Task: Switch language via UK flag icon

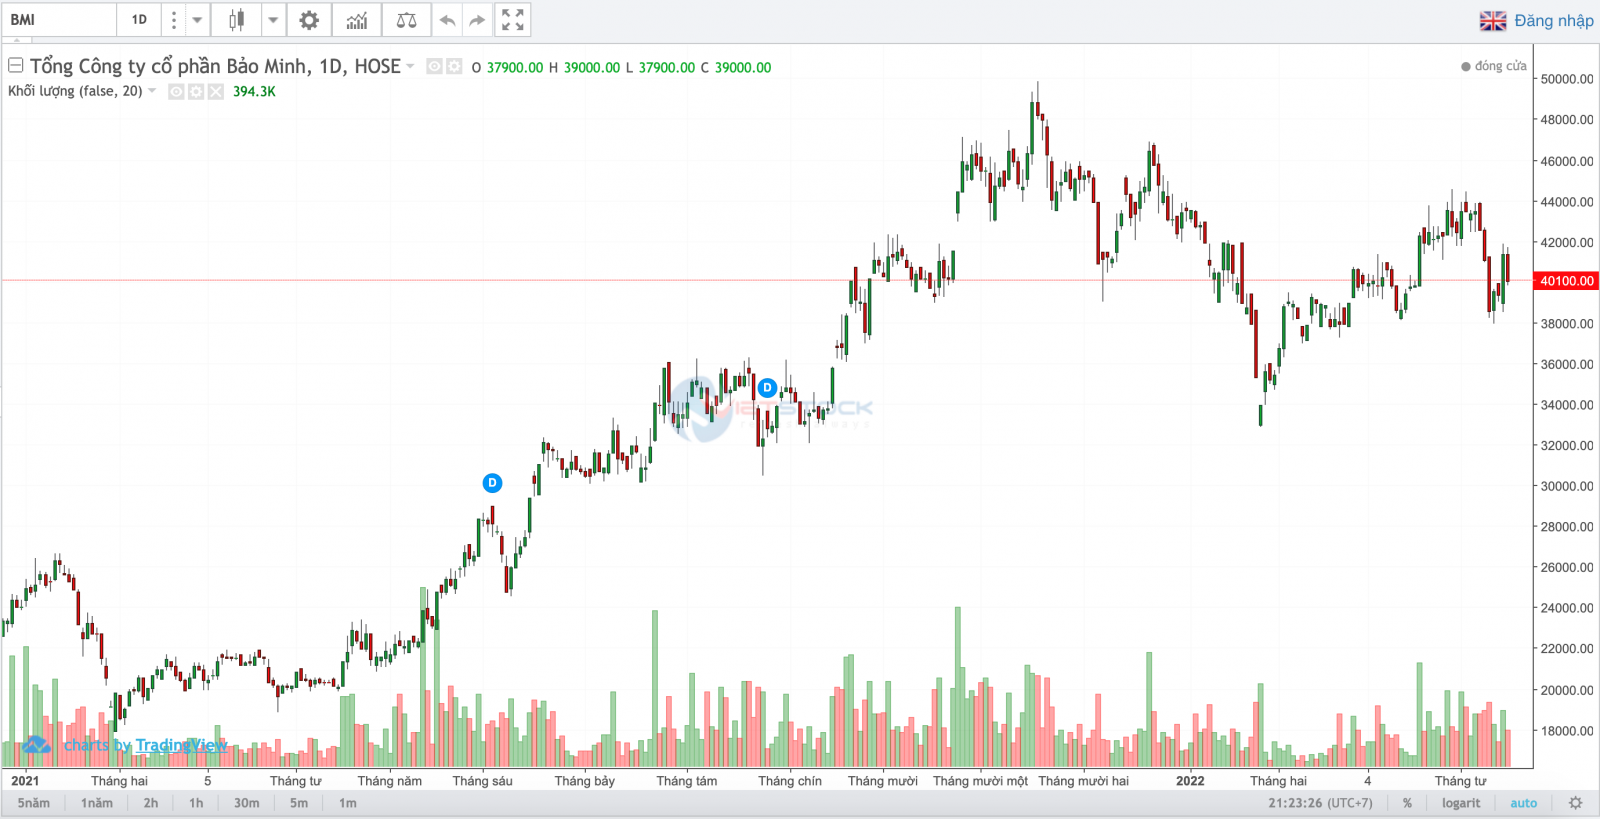Action: 1493,21
